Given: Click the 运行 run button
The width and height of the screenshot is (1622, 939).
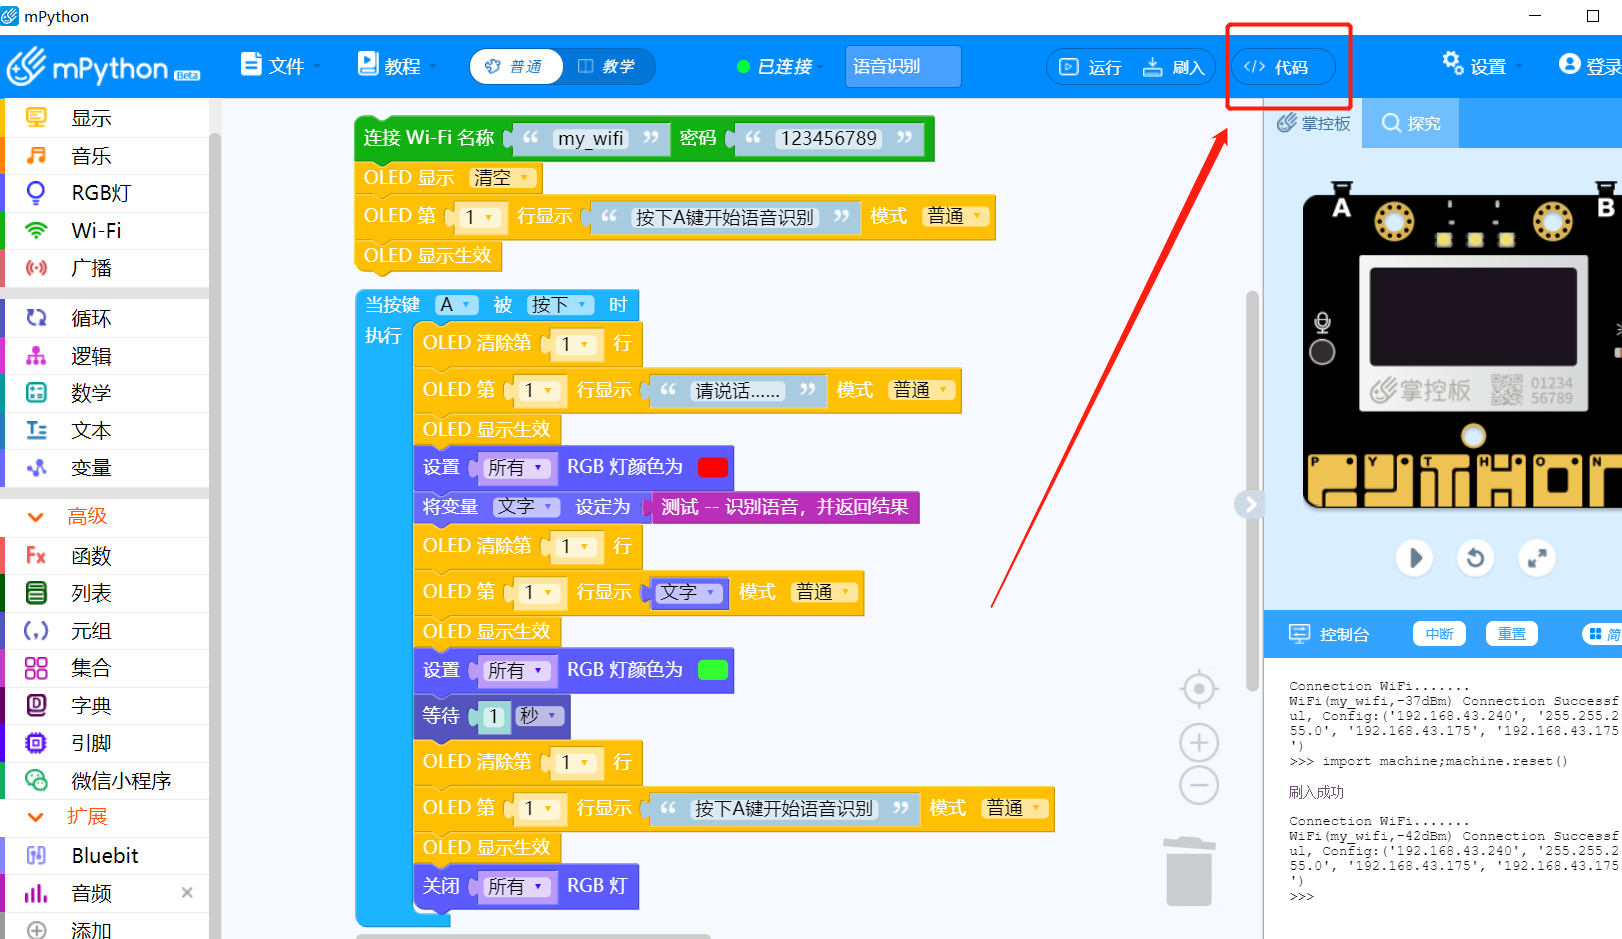Looking at the screenshot, I should pyautogui.click(x=1090, y=67).
